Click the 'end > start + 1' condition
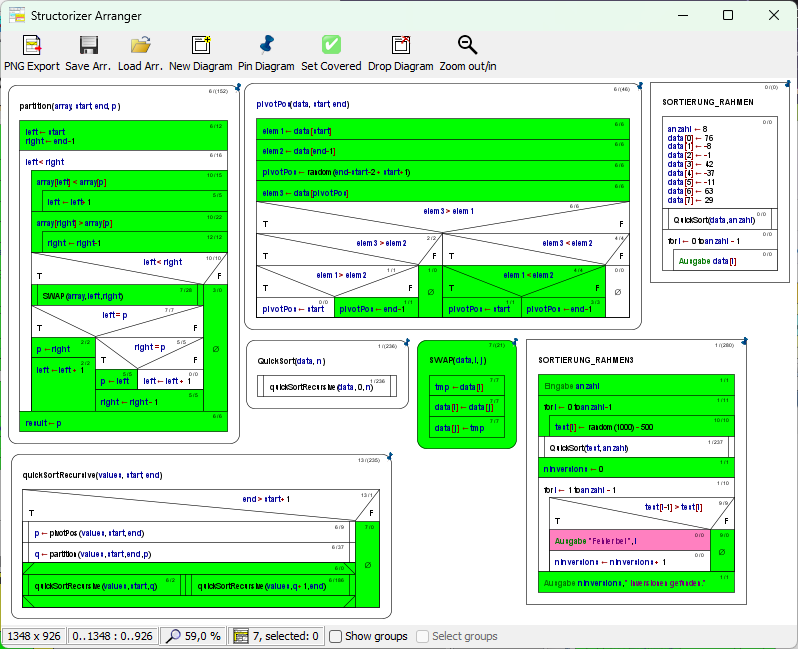 201,505
